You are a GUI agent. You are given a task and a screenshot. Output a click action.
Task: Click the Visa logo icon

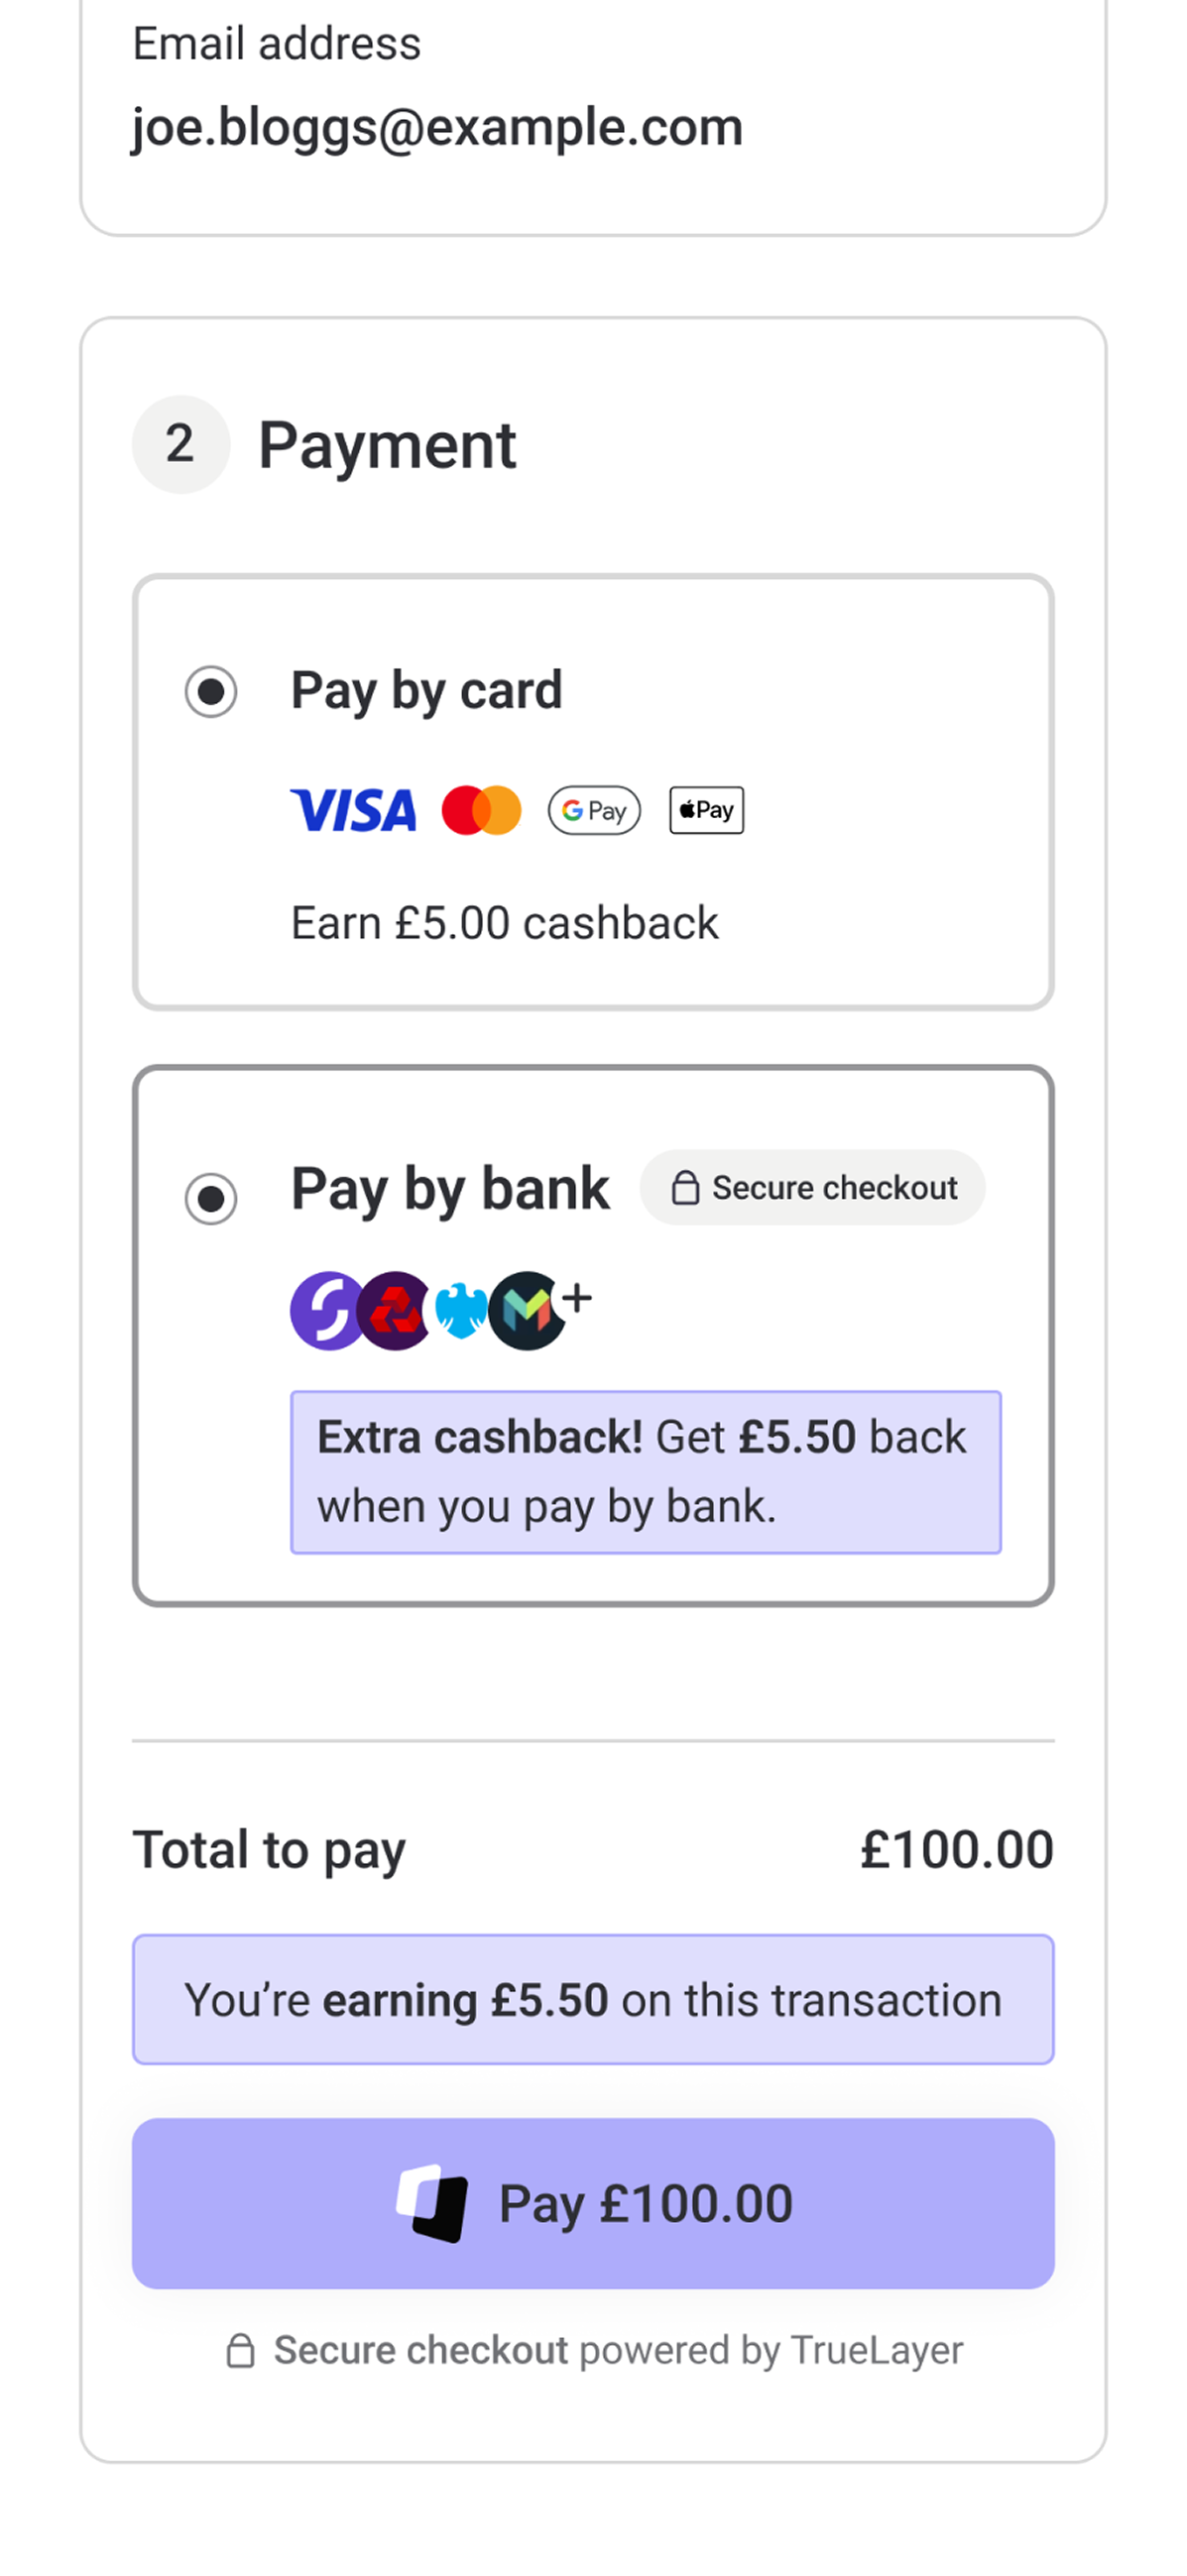tap(353, 810)
